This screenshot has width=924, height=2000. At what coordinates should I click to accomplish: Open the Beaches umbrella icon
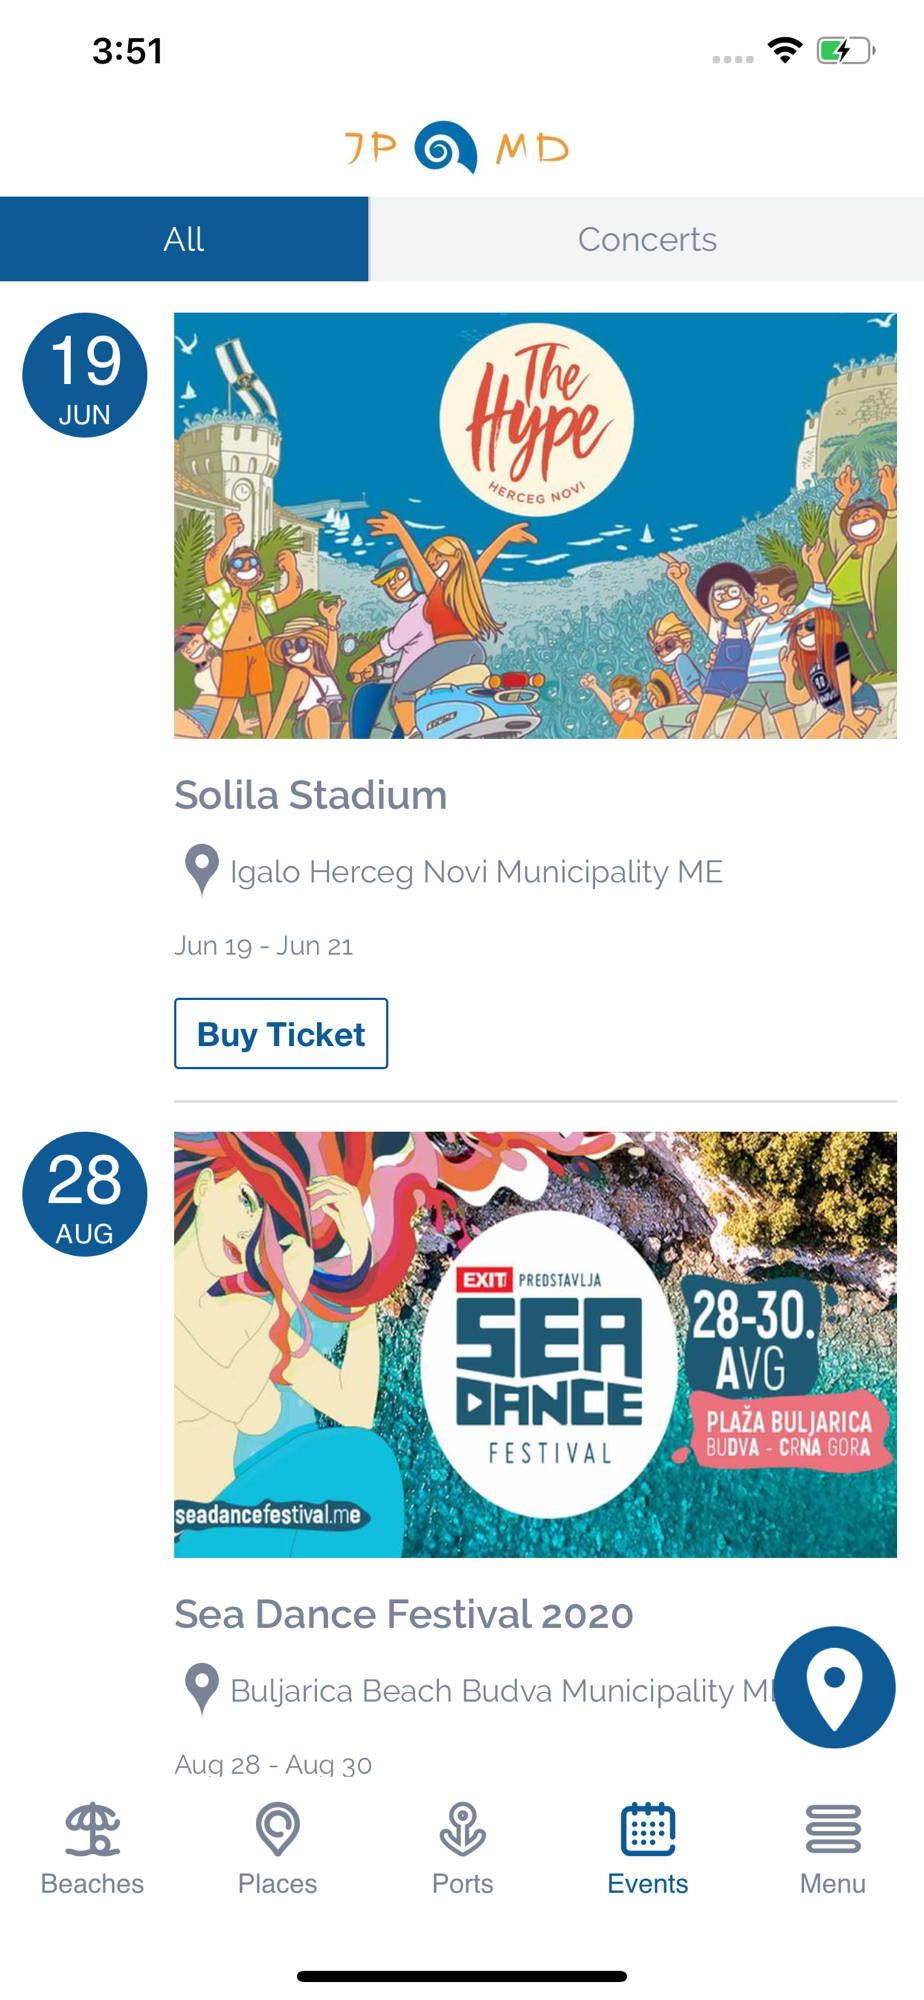tap(92, 1829)
